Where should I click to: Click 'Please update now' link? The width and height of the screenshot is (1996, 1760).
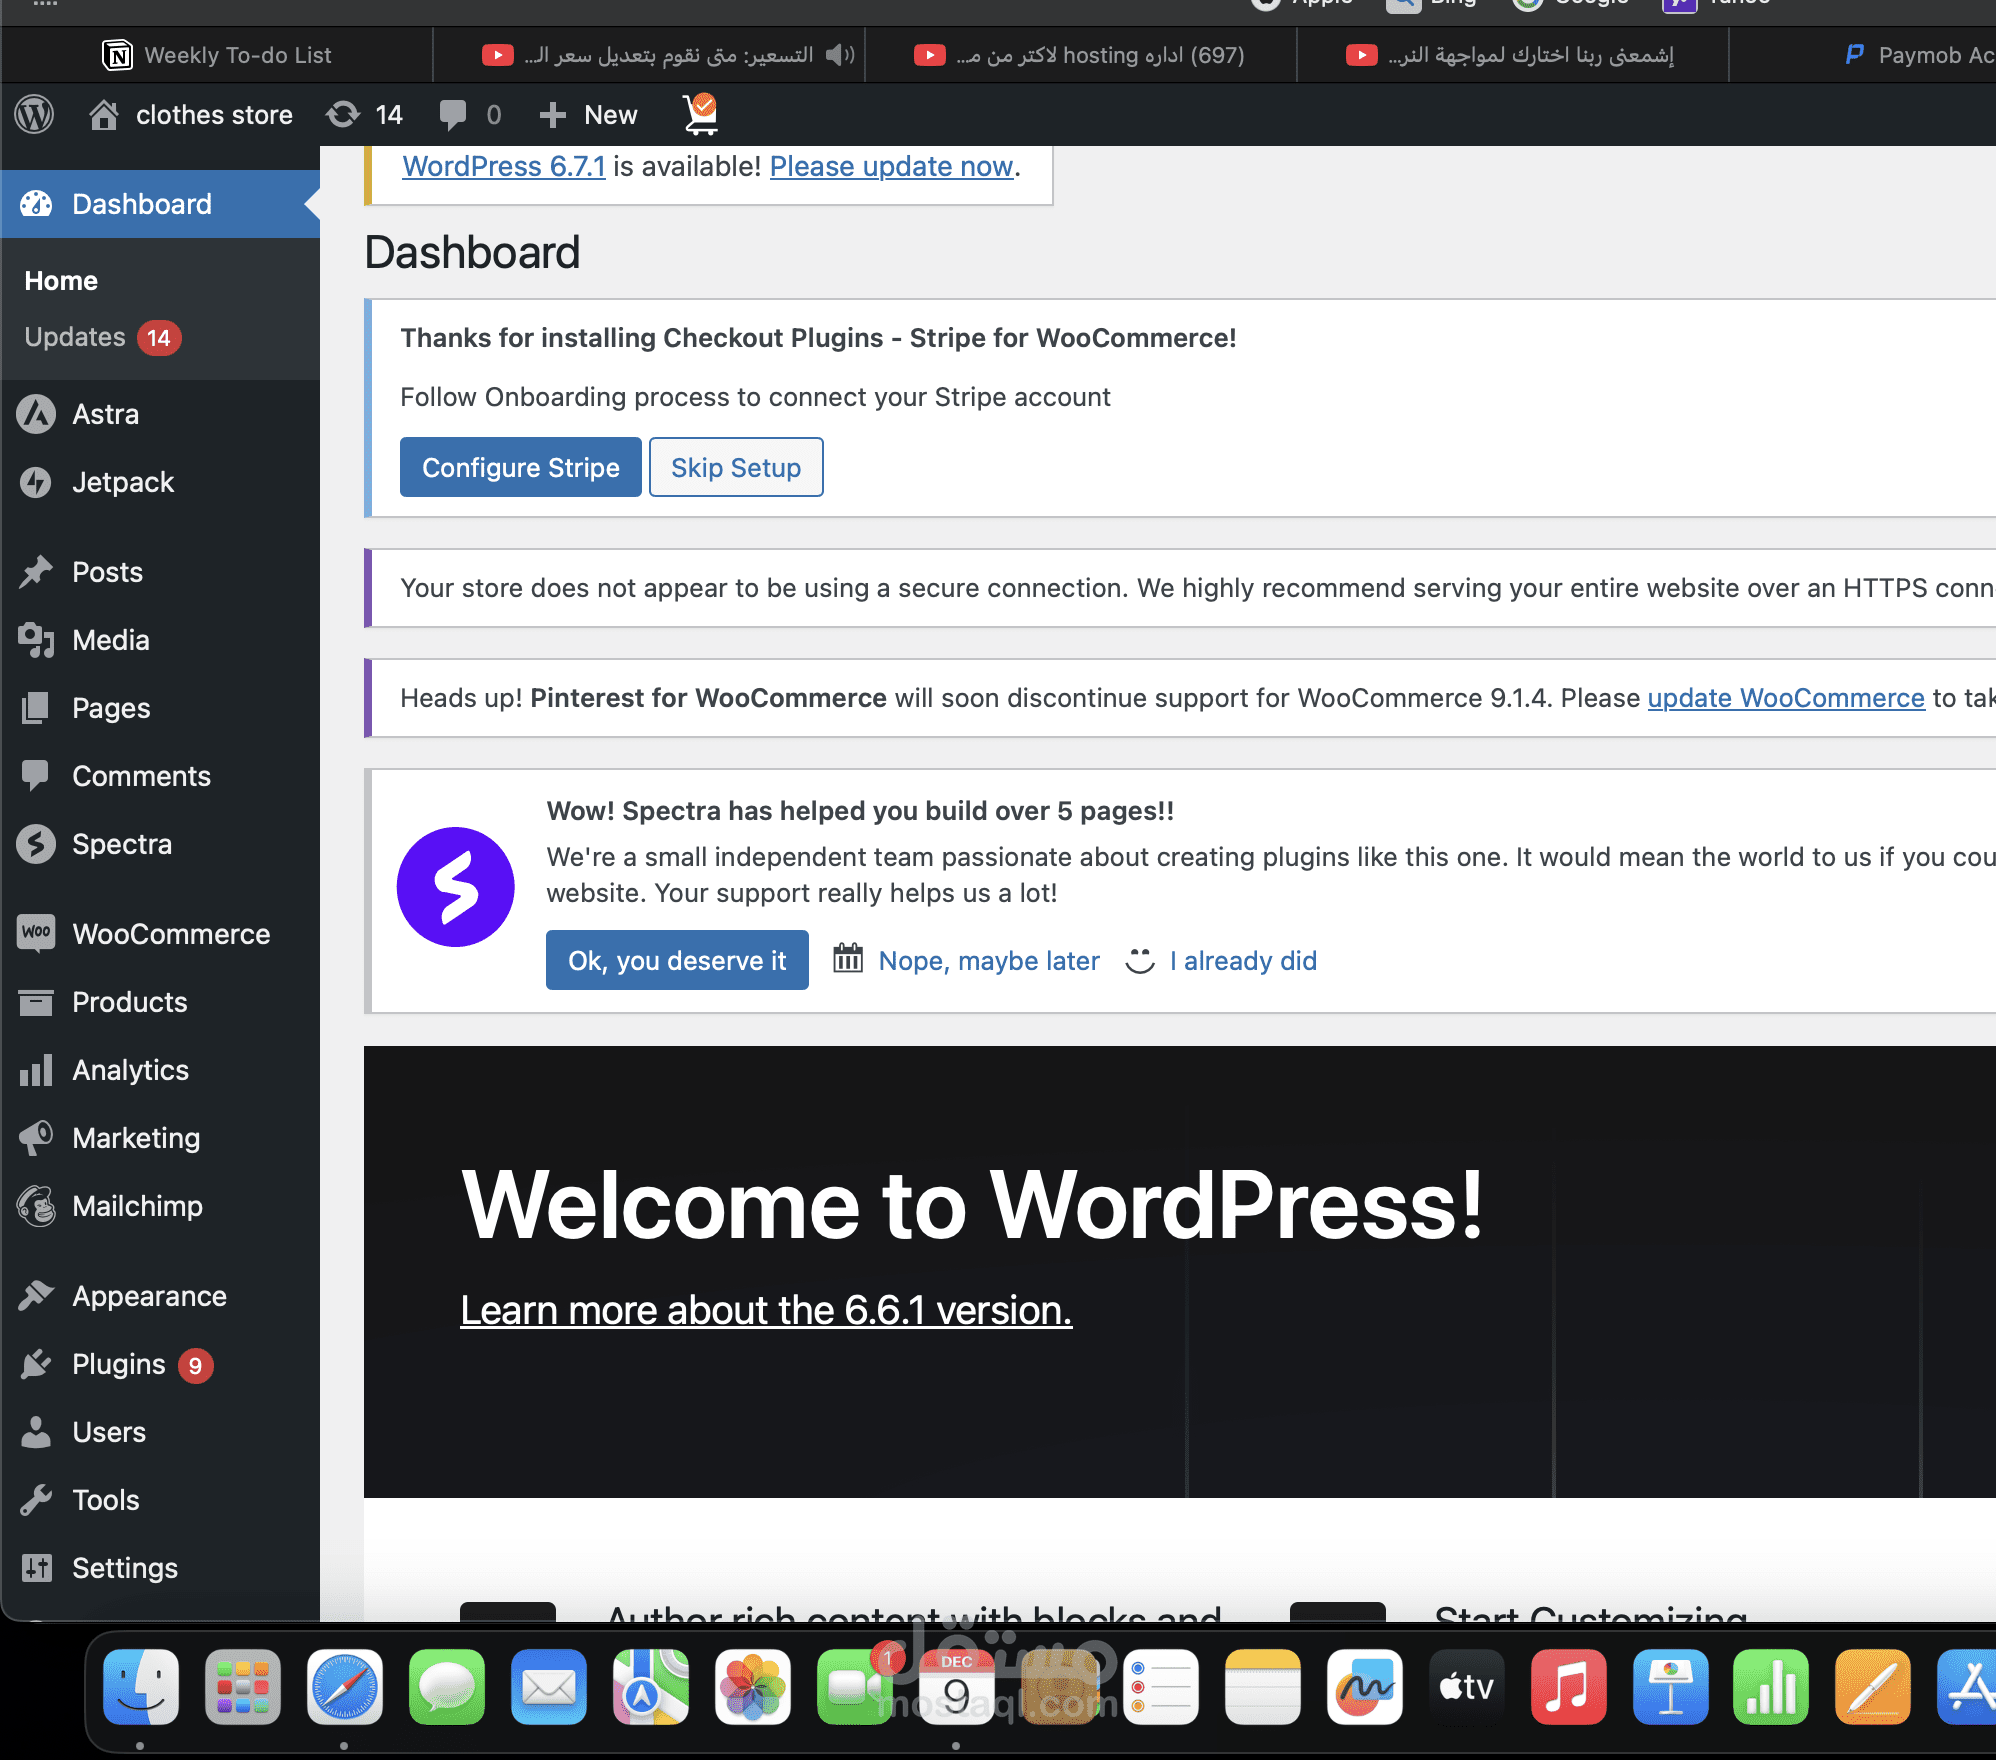[891, 166]
